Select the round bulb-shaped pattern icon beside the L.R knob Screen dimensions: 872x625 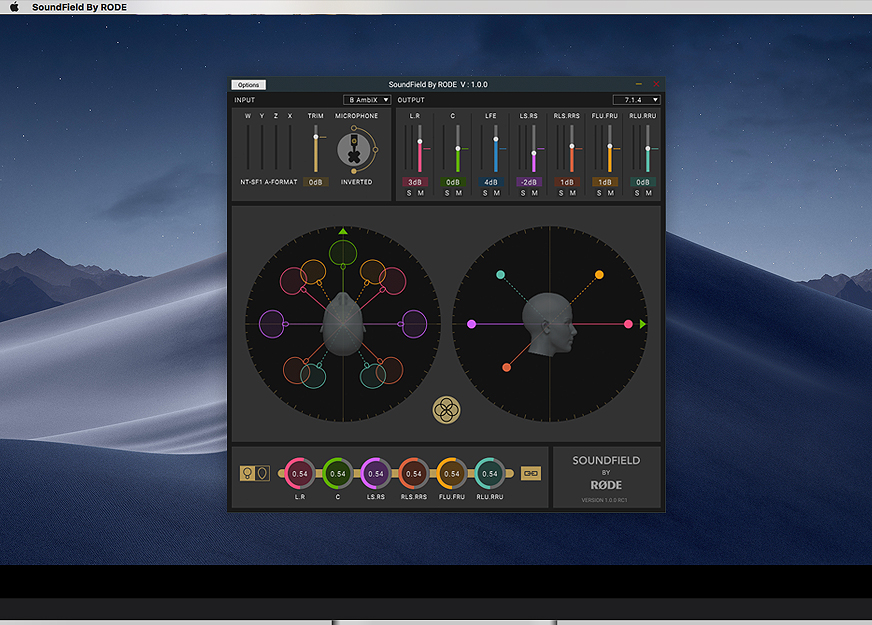click(x=247, y=473)
